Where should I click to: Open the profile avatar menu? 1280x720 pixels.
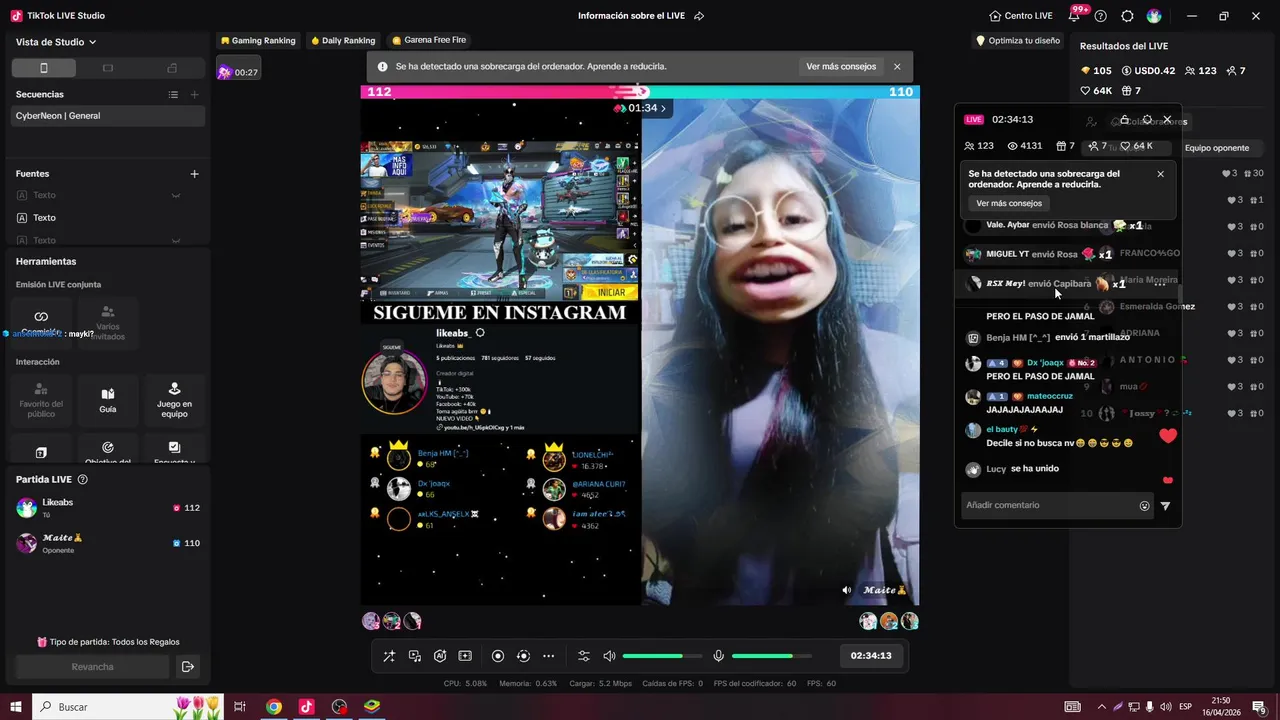tap(1154, 16)
